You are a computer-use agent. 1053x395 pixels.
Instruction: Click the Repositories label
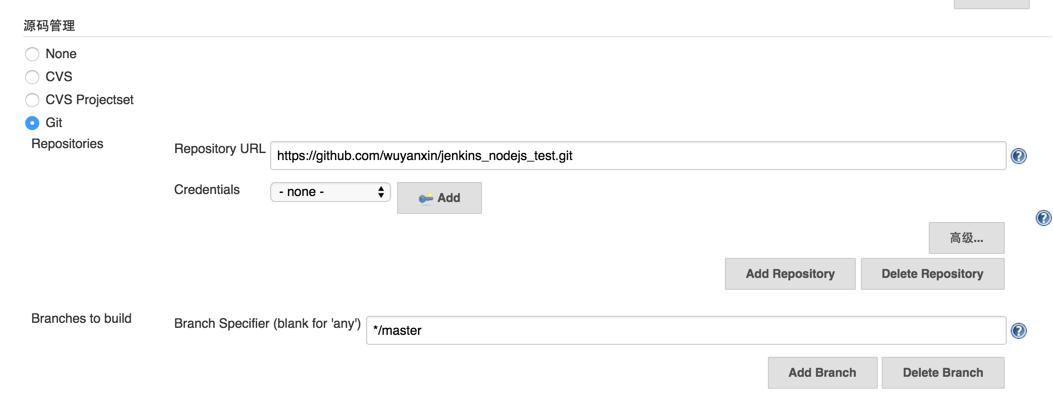(67, 144)
